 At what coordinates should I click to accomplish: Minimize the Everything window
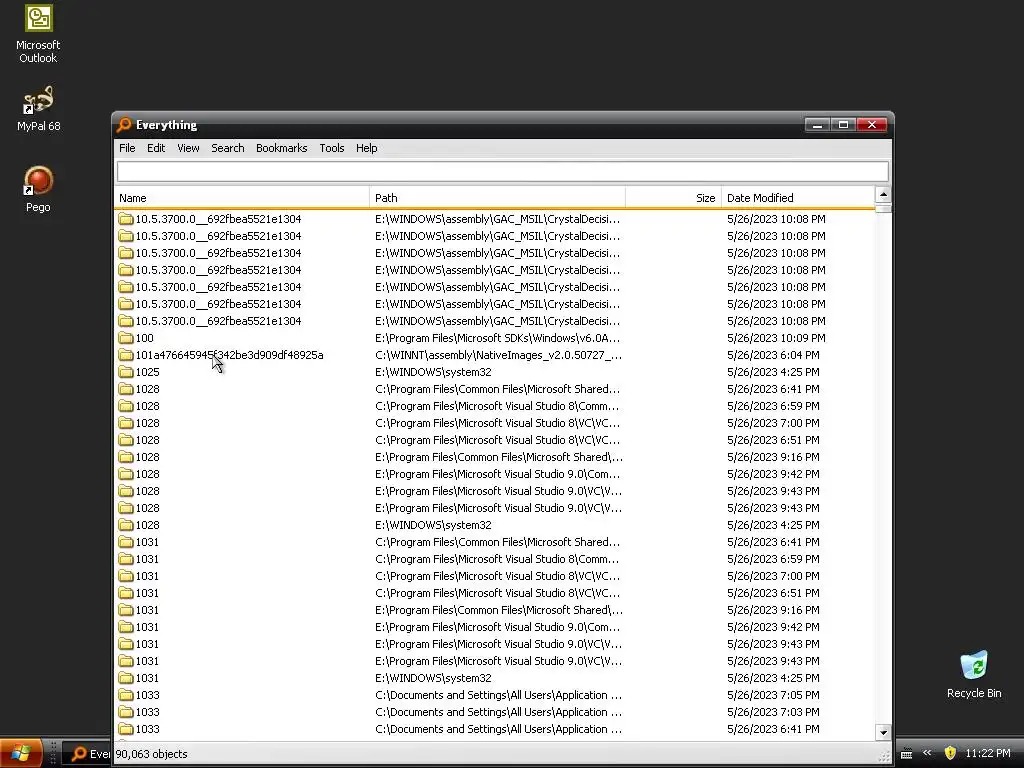817,125
